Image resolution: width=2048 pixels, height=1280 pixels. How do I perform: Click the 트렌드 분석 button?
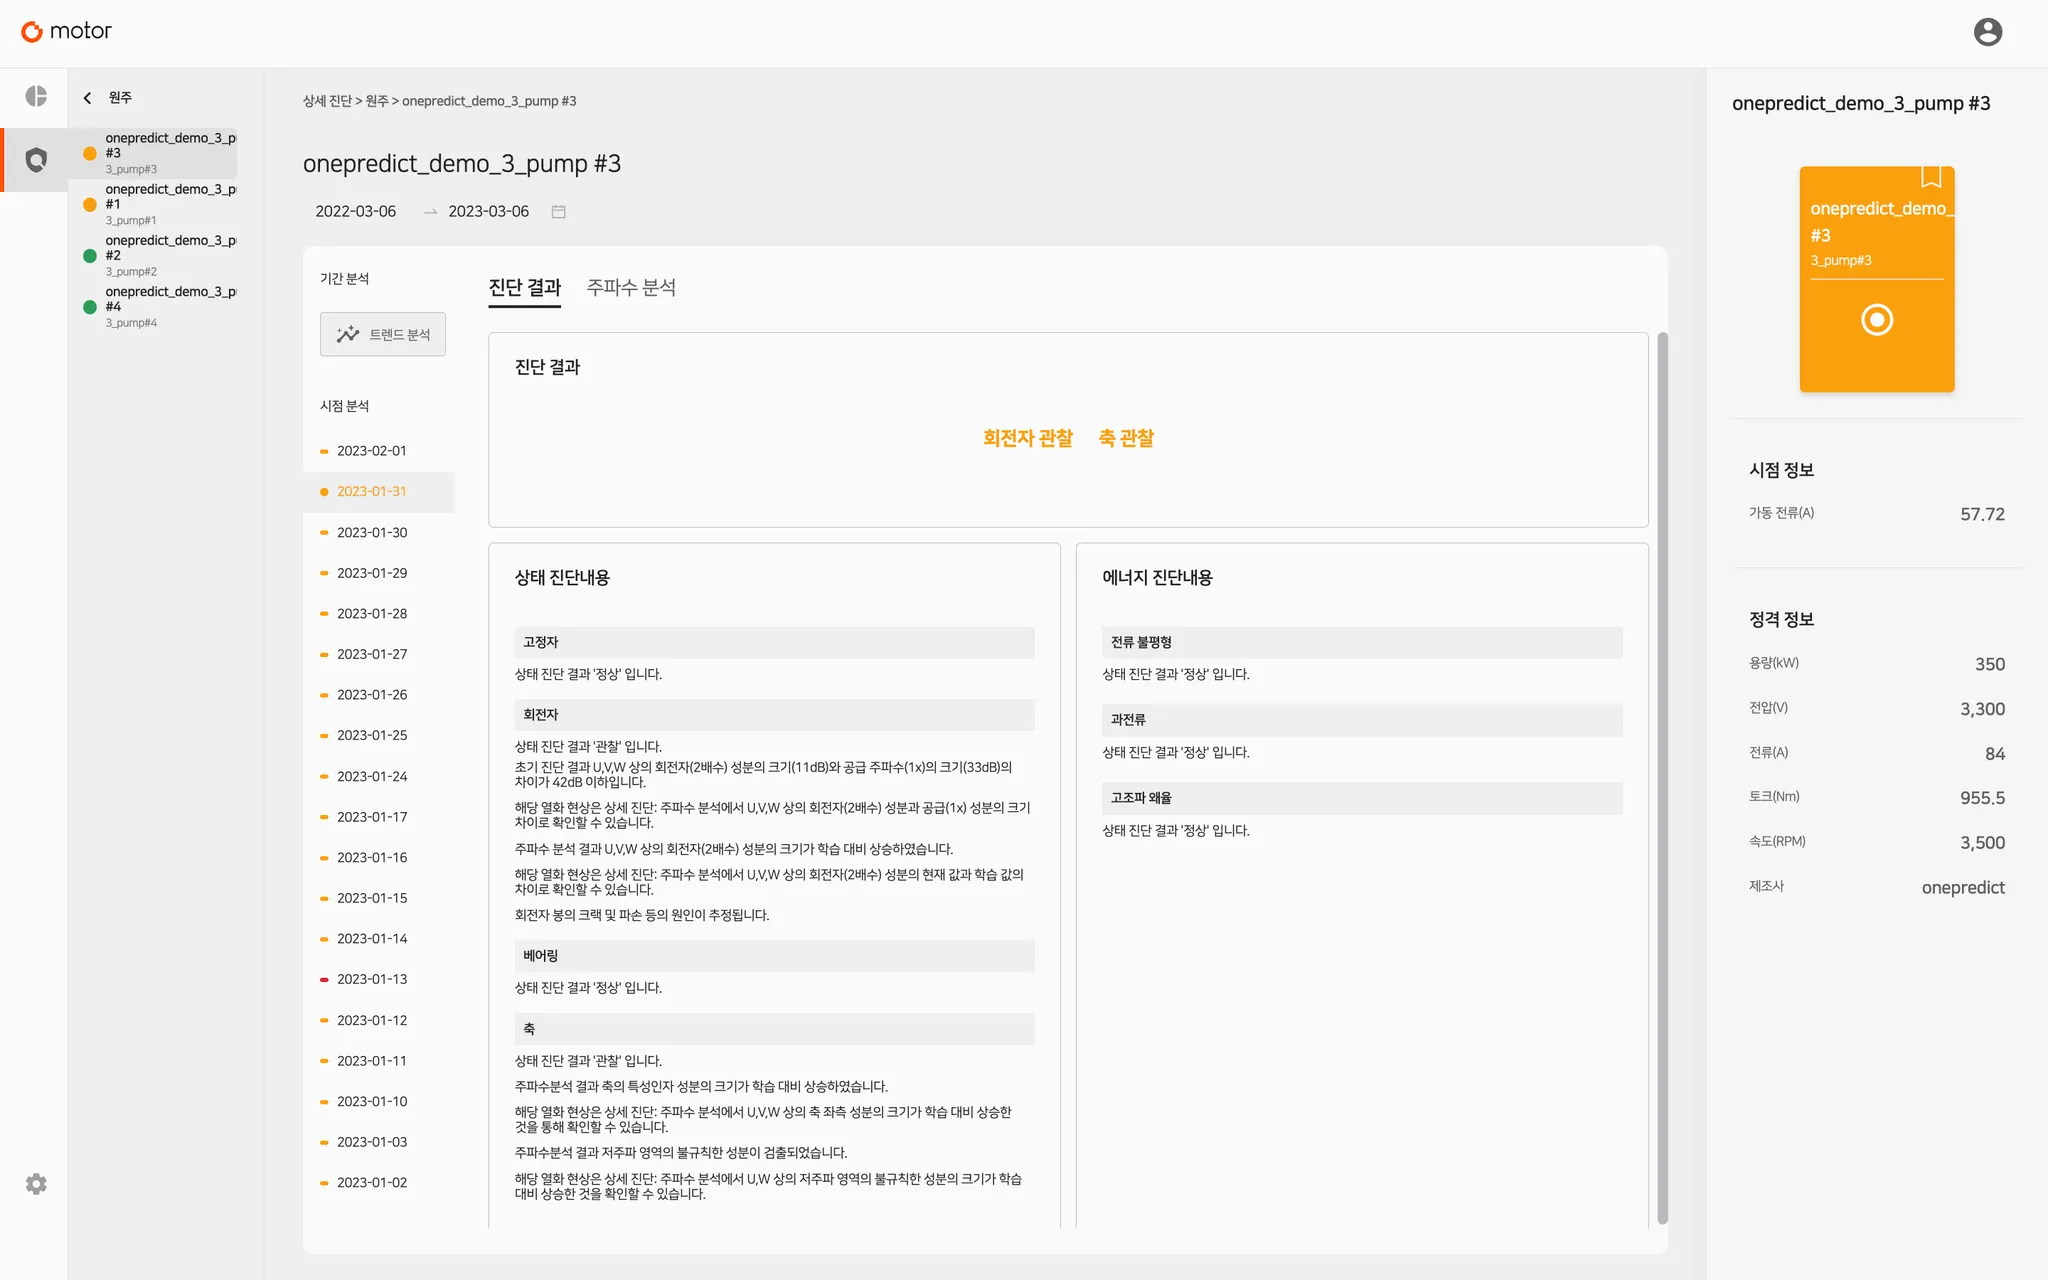coord(383,335)
